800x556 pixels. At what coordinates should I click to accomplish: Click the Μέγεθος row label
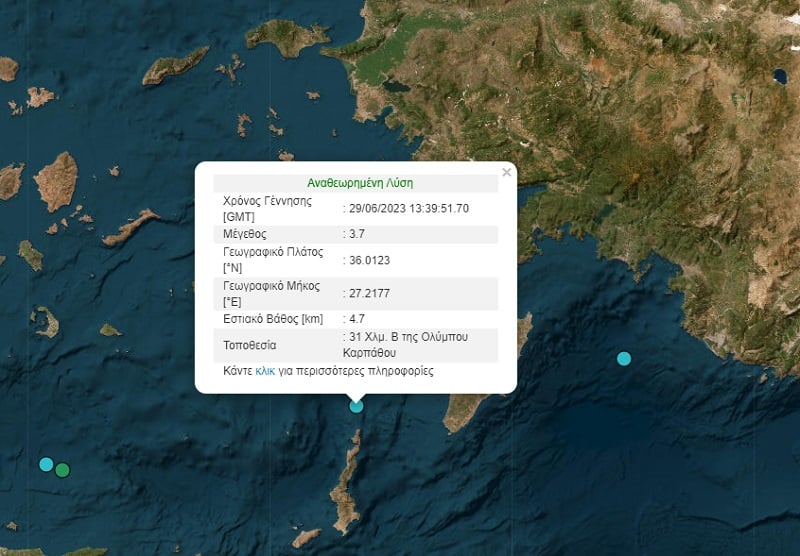(x=246, y=234)
